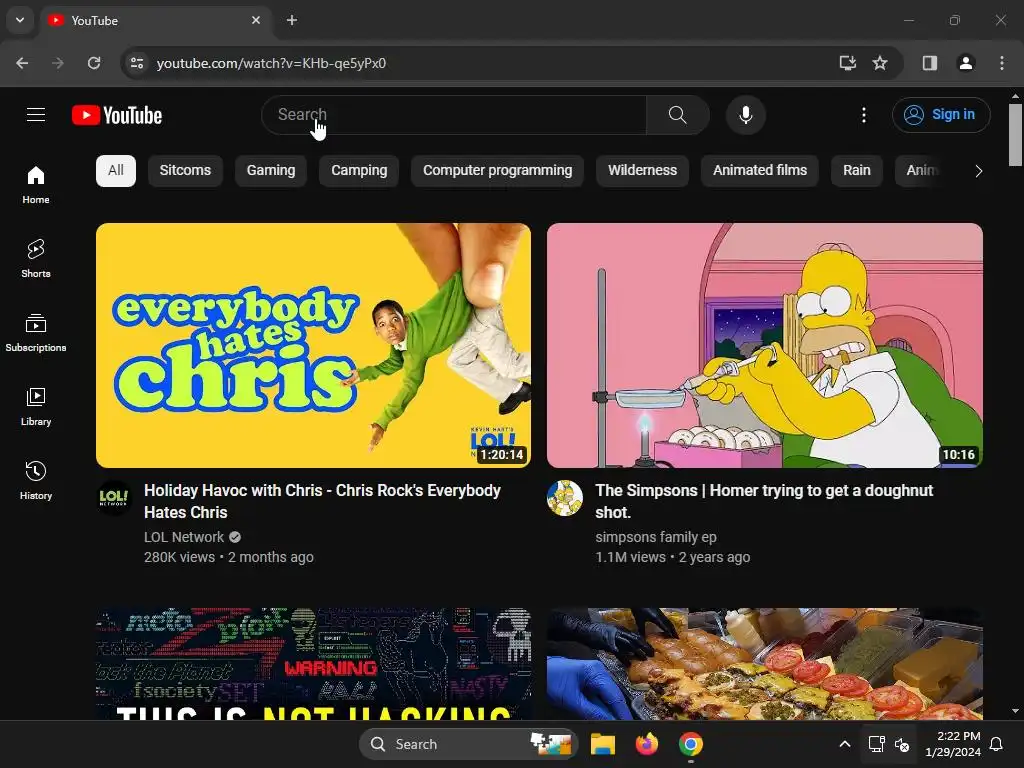Play Homer Simpson doughnut thumbnail

[765, 345]
